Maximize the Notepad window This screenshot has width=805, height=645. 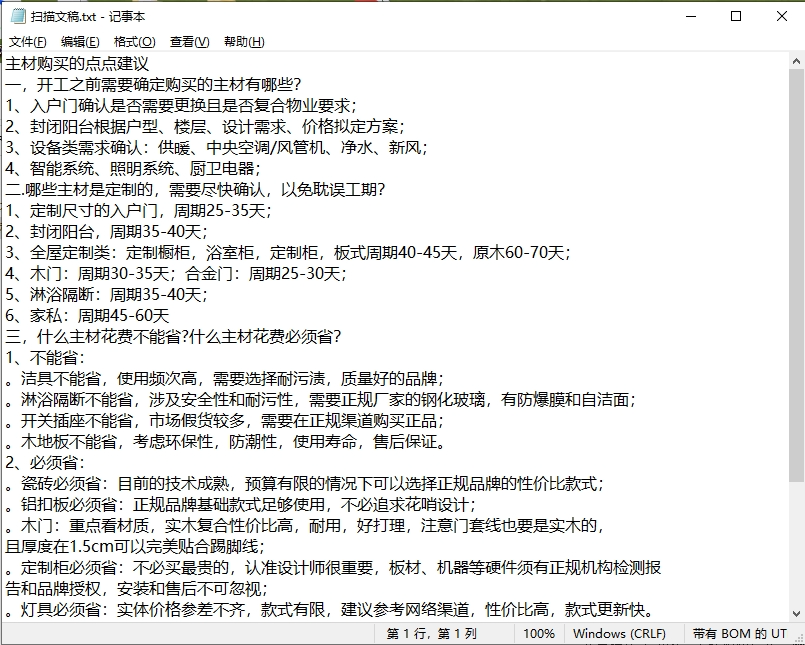(737, 16)
